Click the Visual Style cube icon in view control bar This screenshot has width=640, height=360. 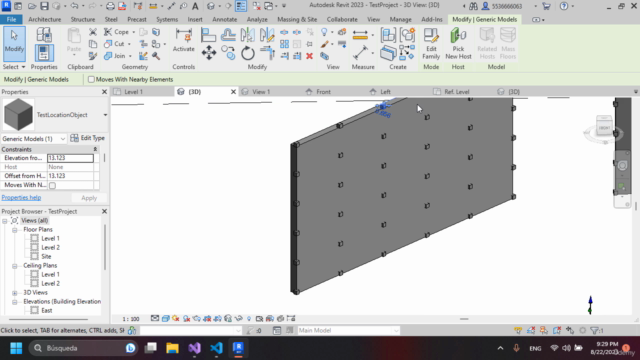(x=165, y=318)
